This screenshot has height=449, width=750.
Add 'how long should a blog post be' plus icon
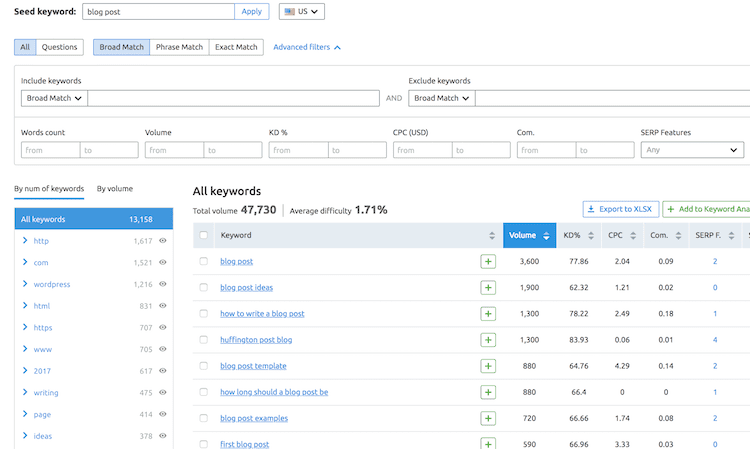tap(488, 392)
